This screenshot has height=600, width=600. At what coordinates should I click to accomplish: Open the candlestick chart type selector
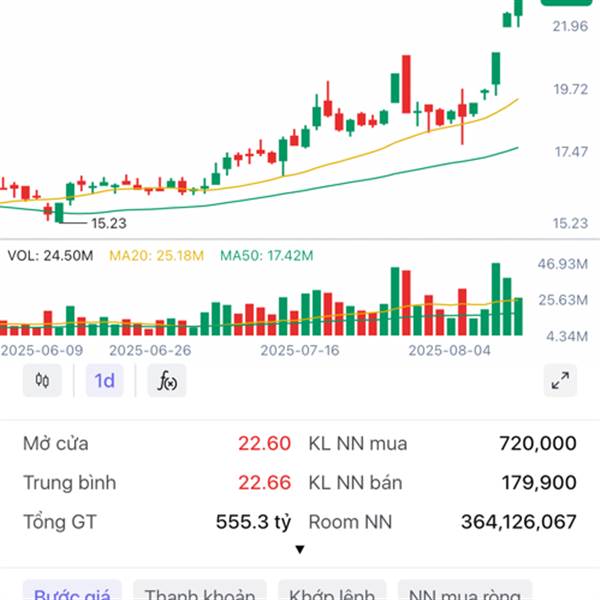42,381
